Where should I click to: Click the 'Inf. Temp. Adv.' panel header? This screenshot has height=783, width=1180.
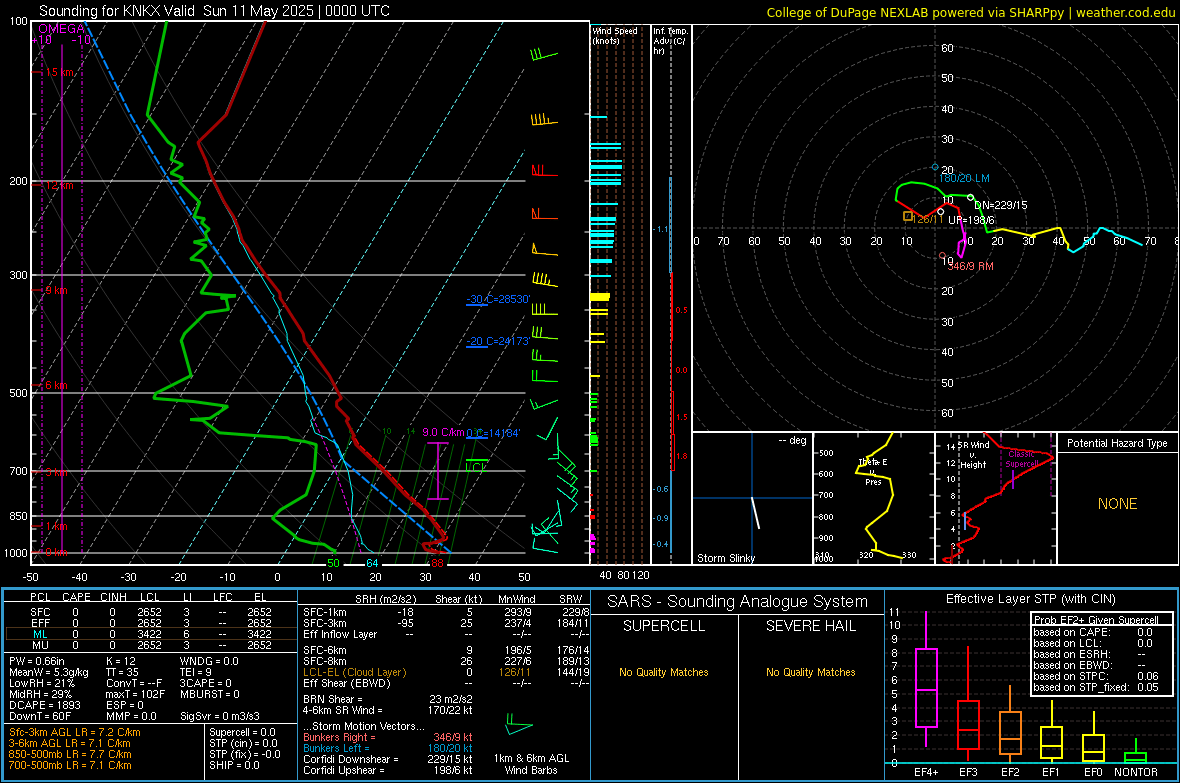(x=670, y=40)
